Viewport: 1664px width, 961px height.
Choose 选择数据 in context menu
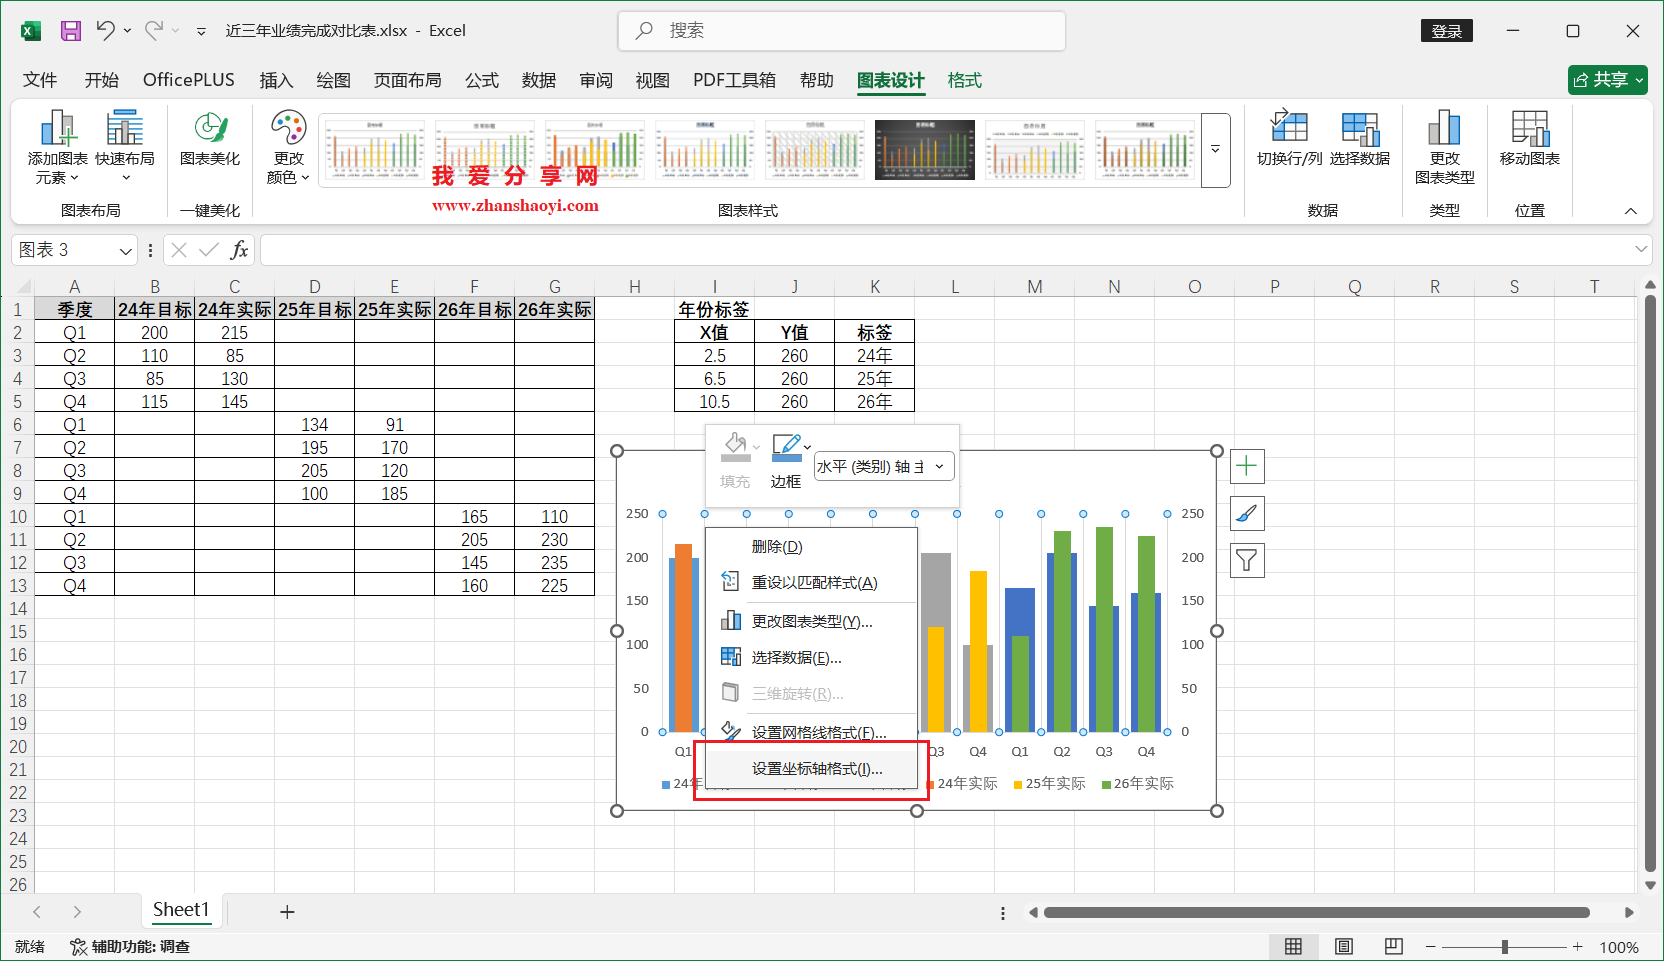(811, 658)
